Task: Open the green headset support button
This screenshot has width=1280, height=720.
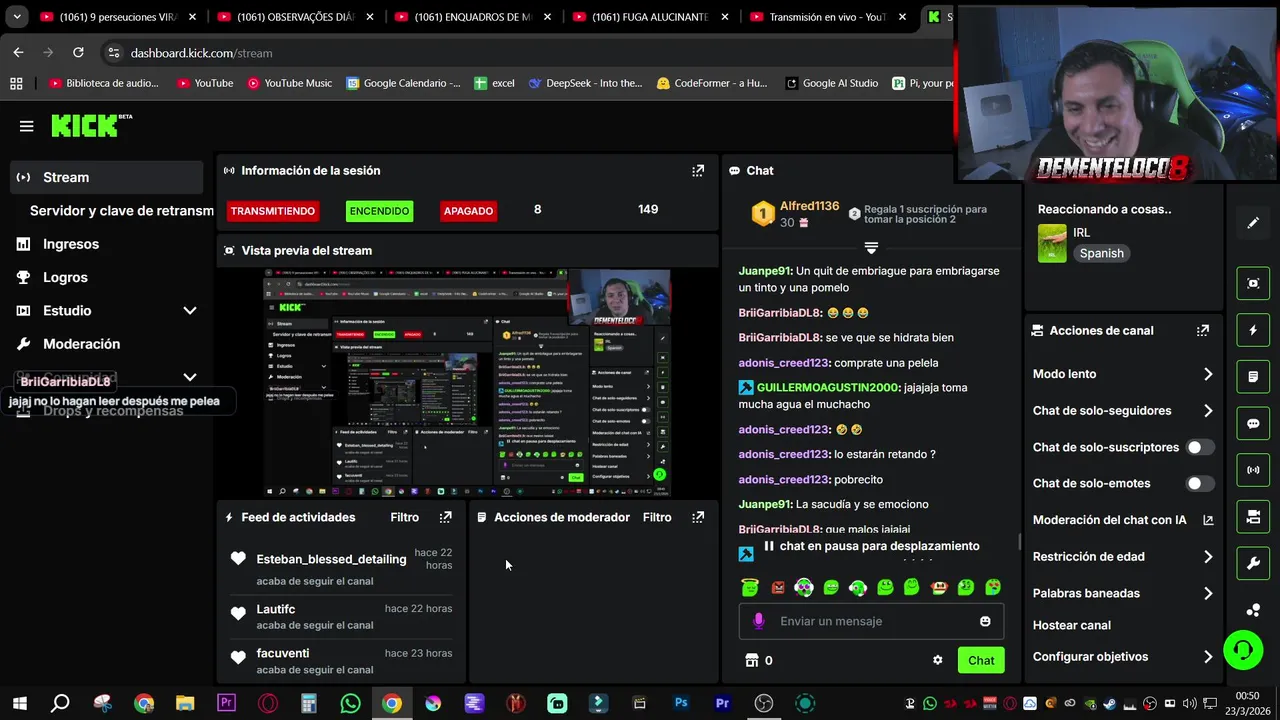Action: tap(1243, 651)
